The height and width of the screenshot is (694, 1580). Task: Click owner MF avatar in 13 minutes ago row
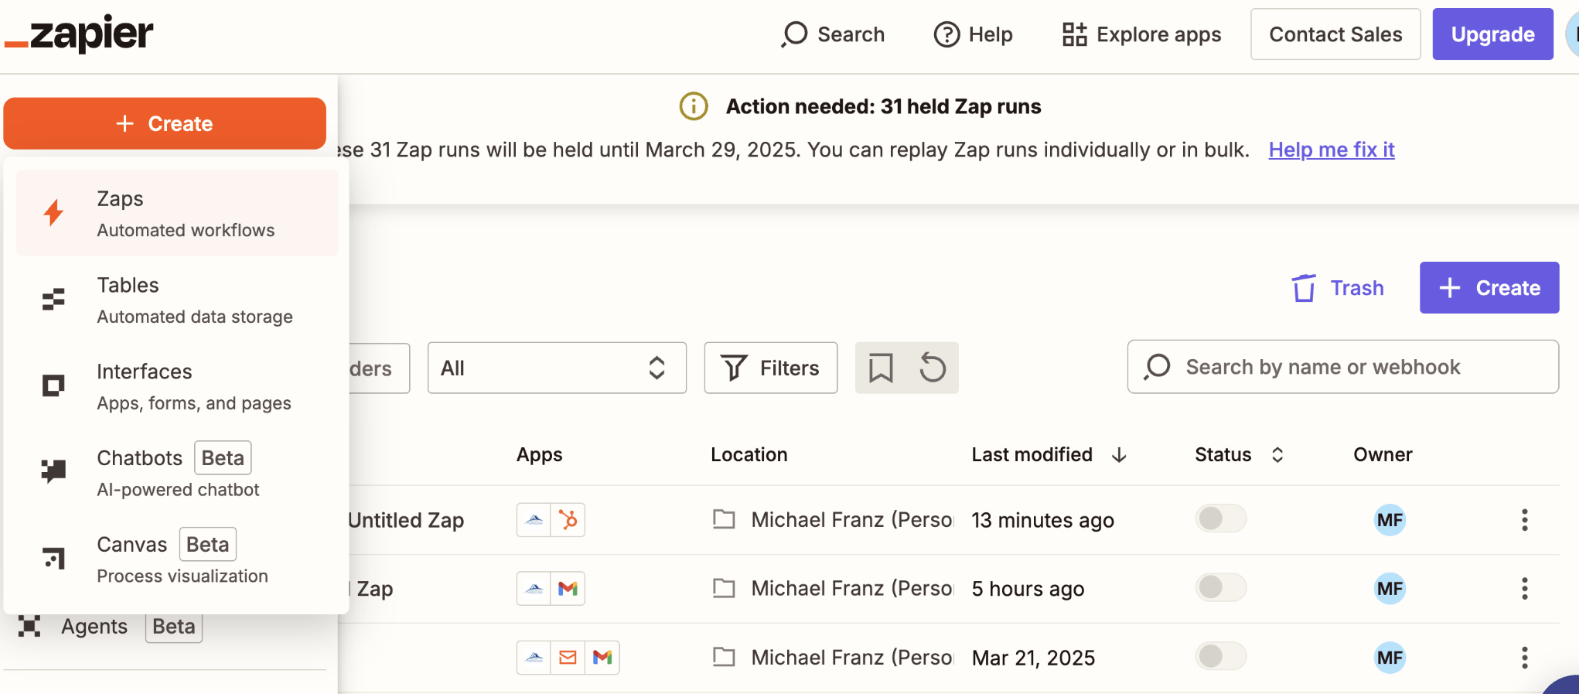click(1390, 520)
